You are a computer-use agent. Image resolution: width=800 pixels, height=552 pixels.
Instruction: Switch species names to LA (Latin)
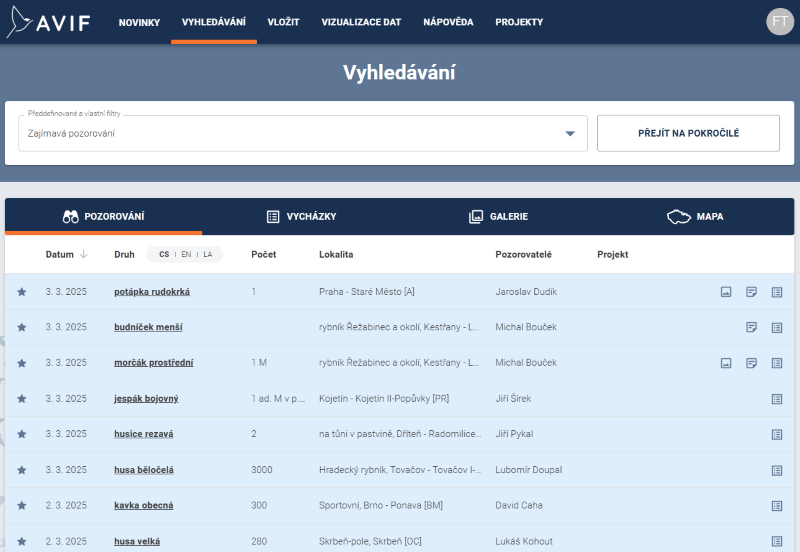point(208,255)
